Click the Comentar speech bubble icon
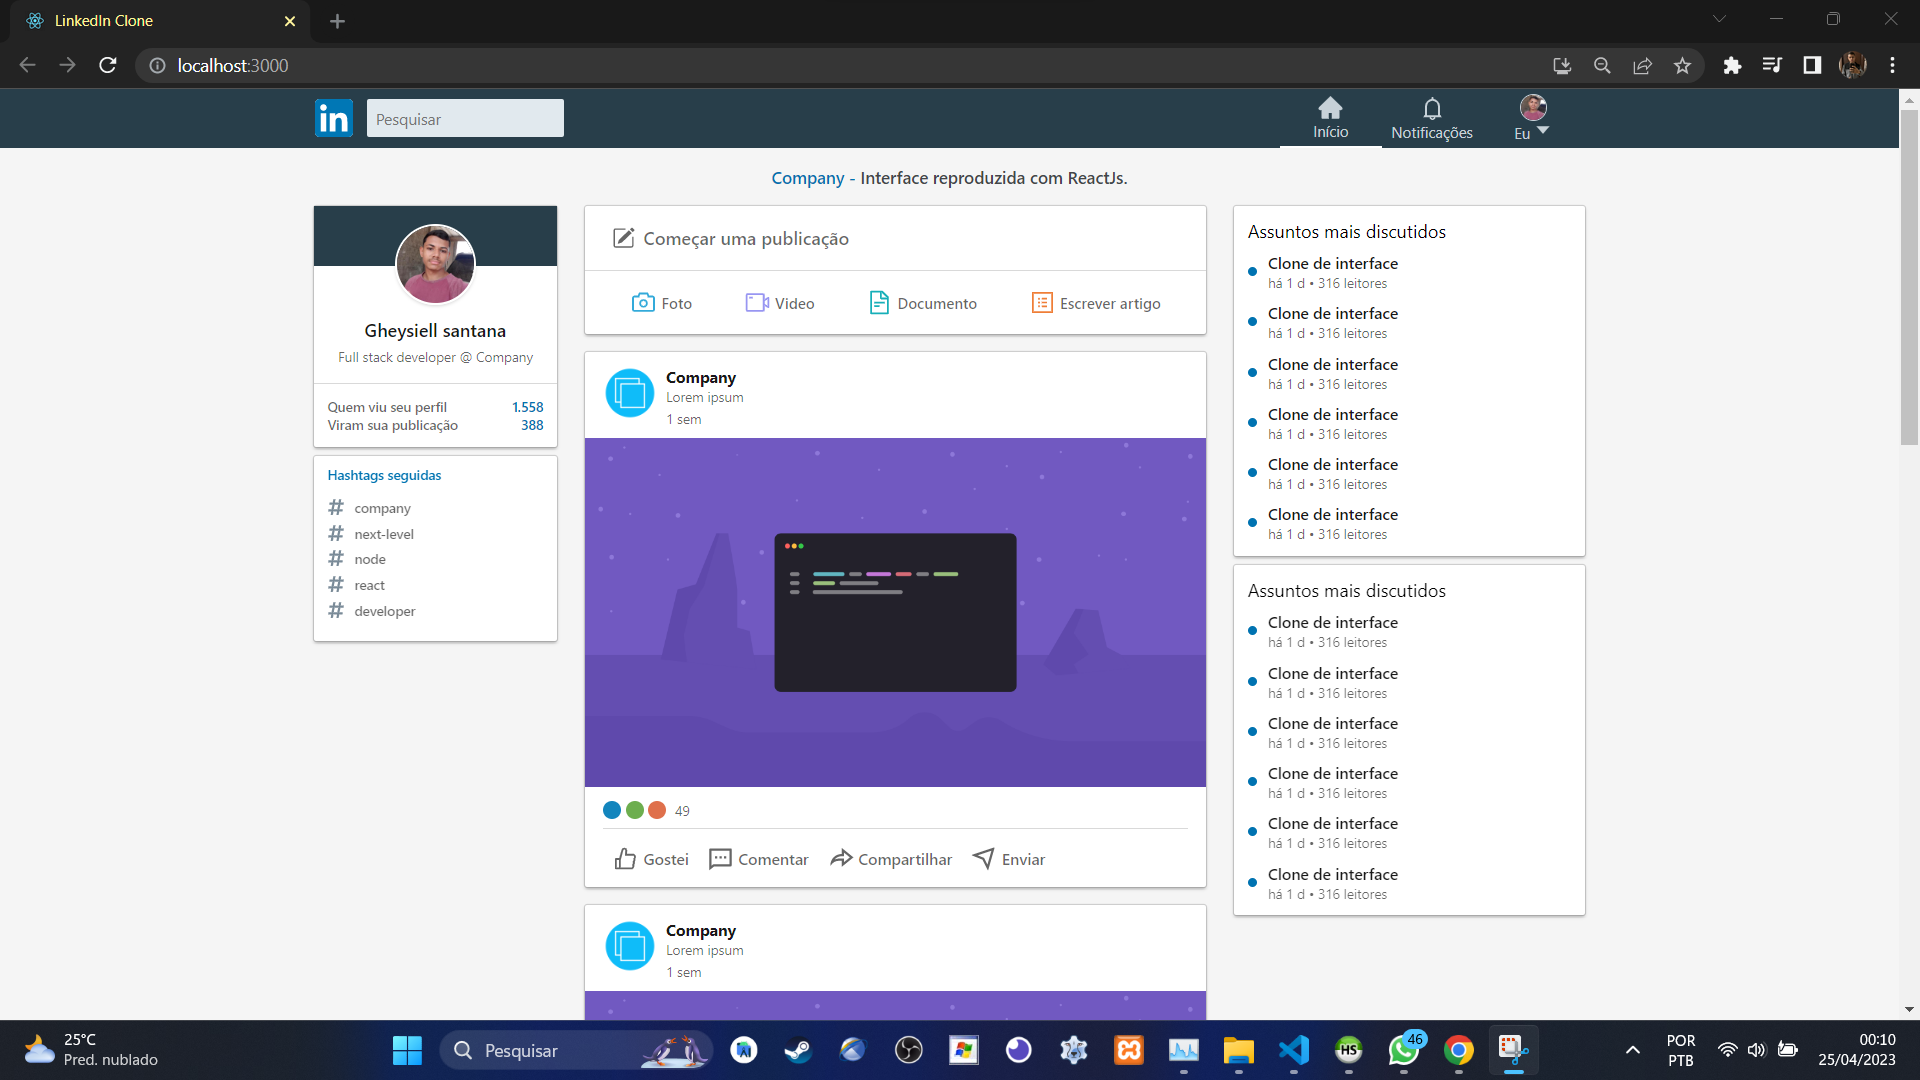Screen dimensions: 1920x1080 720,859
